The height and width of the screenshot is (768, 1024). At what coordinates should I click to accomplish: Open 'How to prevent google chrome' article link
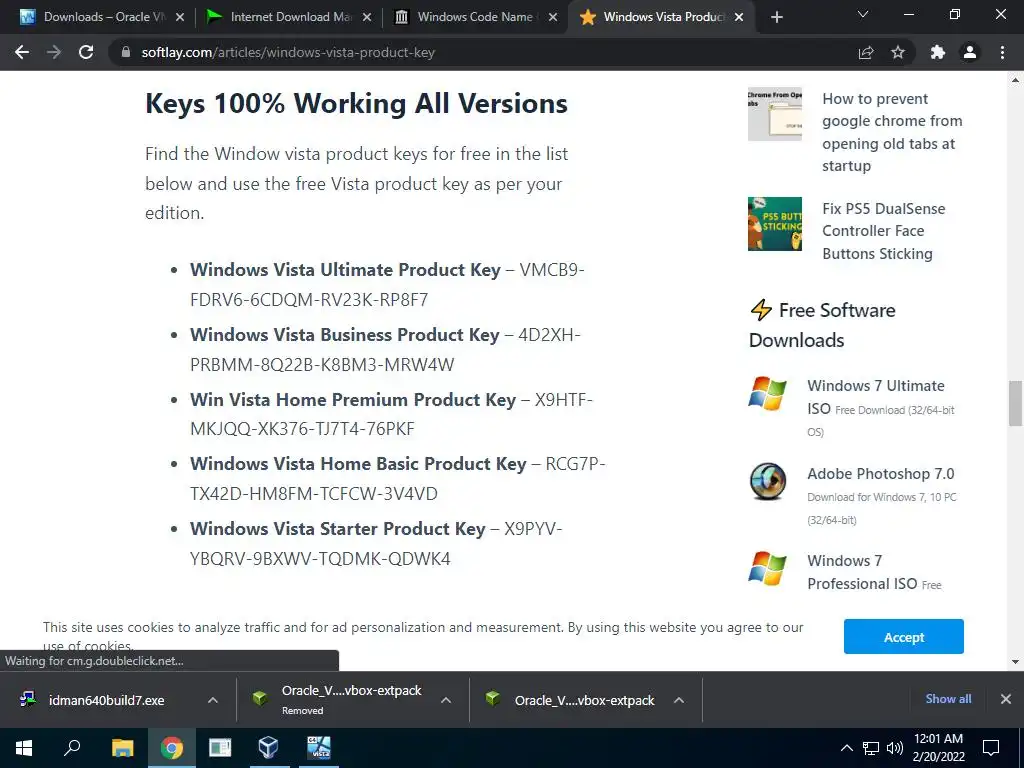pos(891,132)
